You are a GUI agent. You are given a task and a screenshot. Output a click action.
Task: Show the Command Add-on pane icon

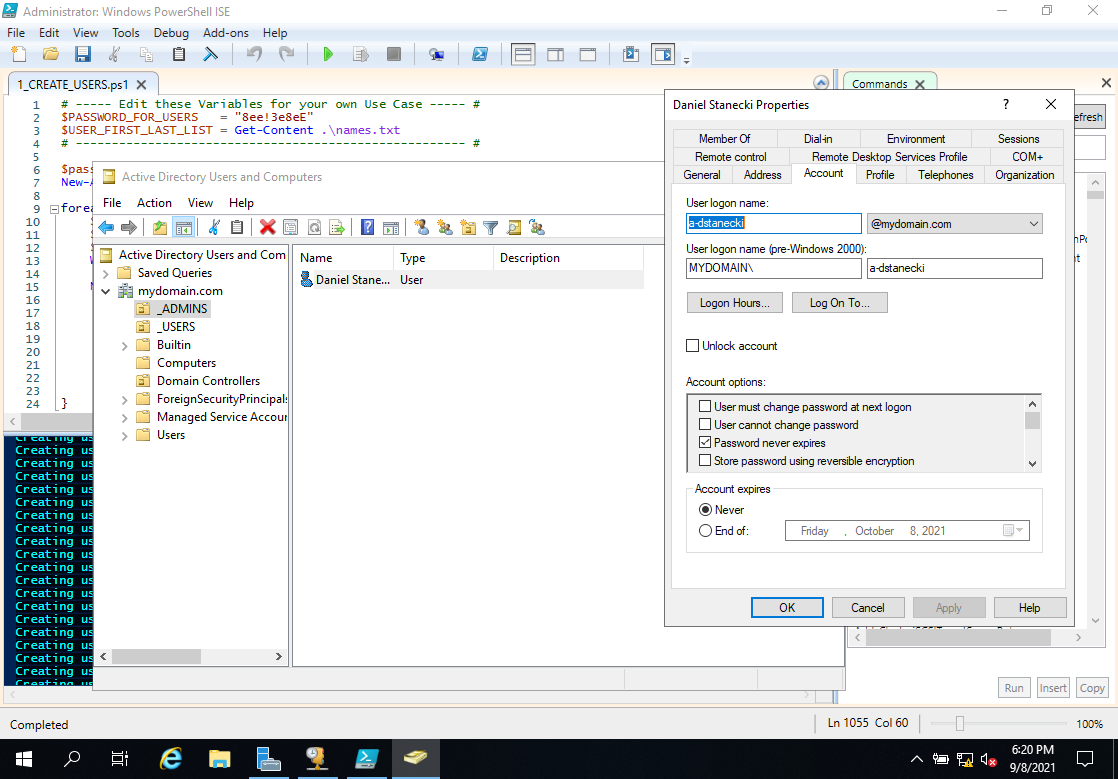click(x=663, y=54)
